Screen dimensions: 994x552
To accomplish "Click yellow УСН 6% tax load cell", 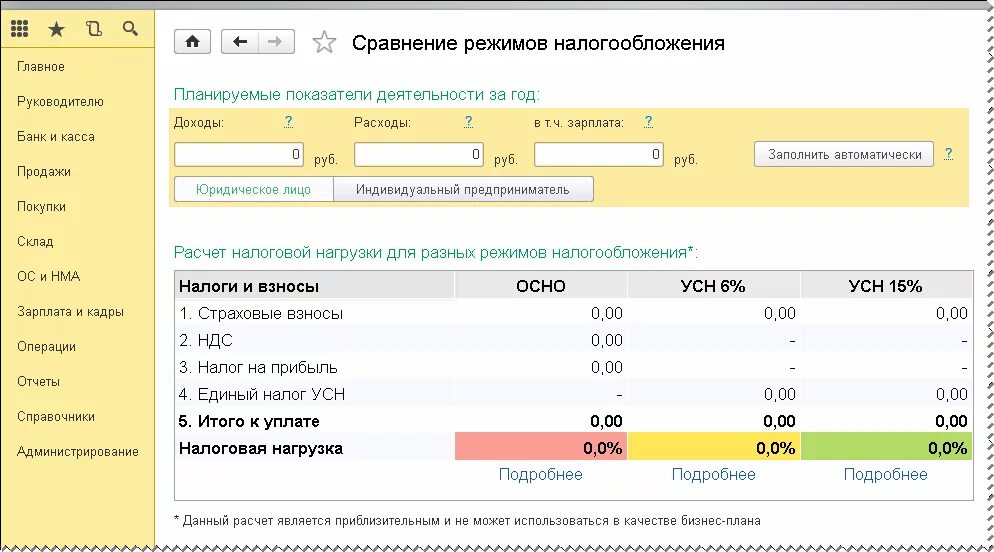I will (714, 447).
